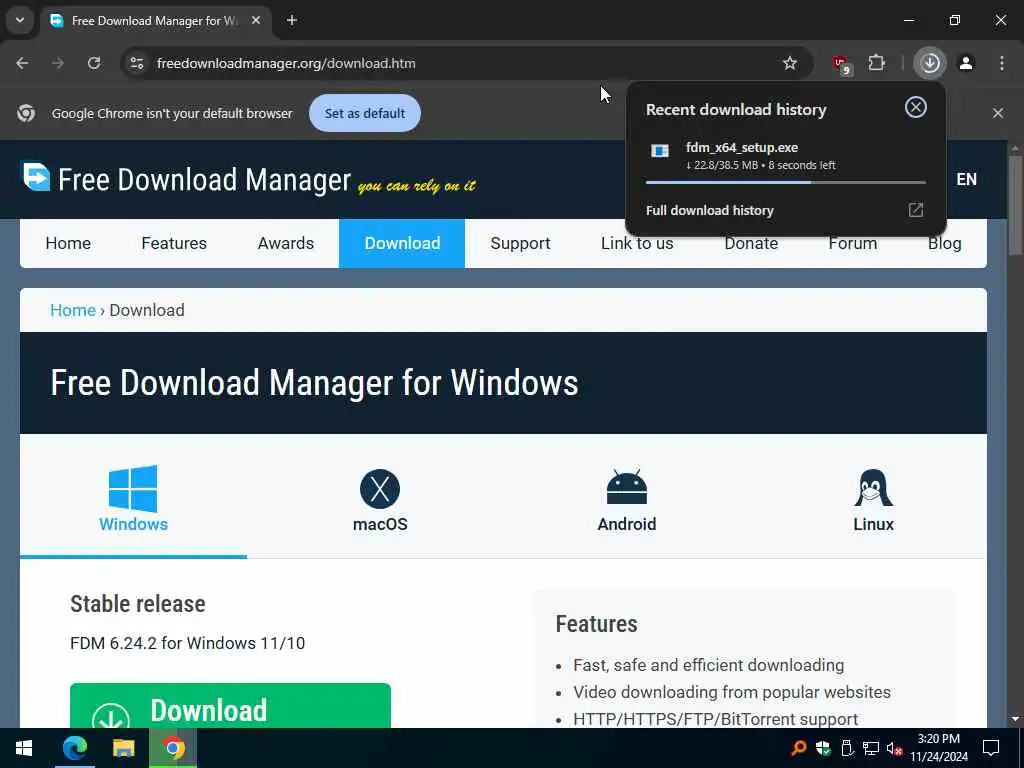Open the EN language selector

pos(967,180)
